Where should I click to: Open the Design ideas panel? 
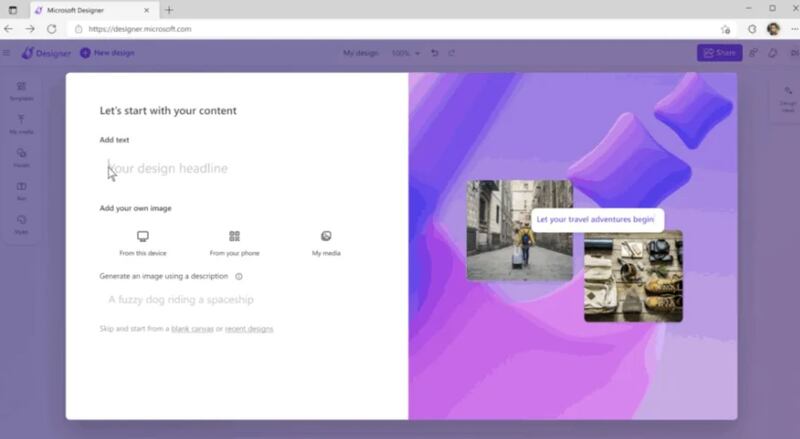pos(788,99)
